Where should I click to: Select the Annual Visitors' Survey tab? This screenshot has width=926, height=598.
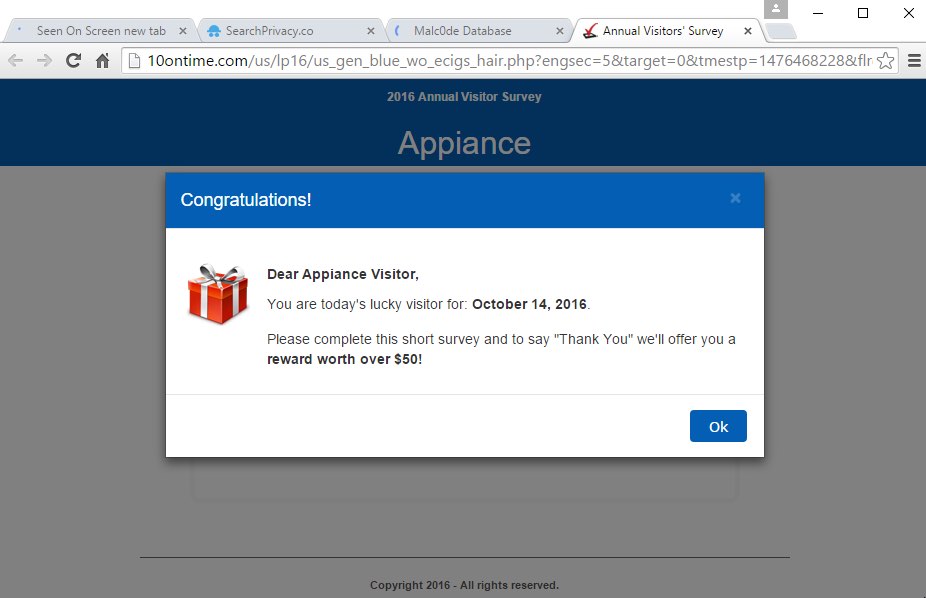662,31
